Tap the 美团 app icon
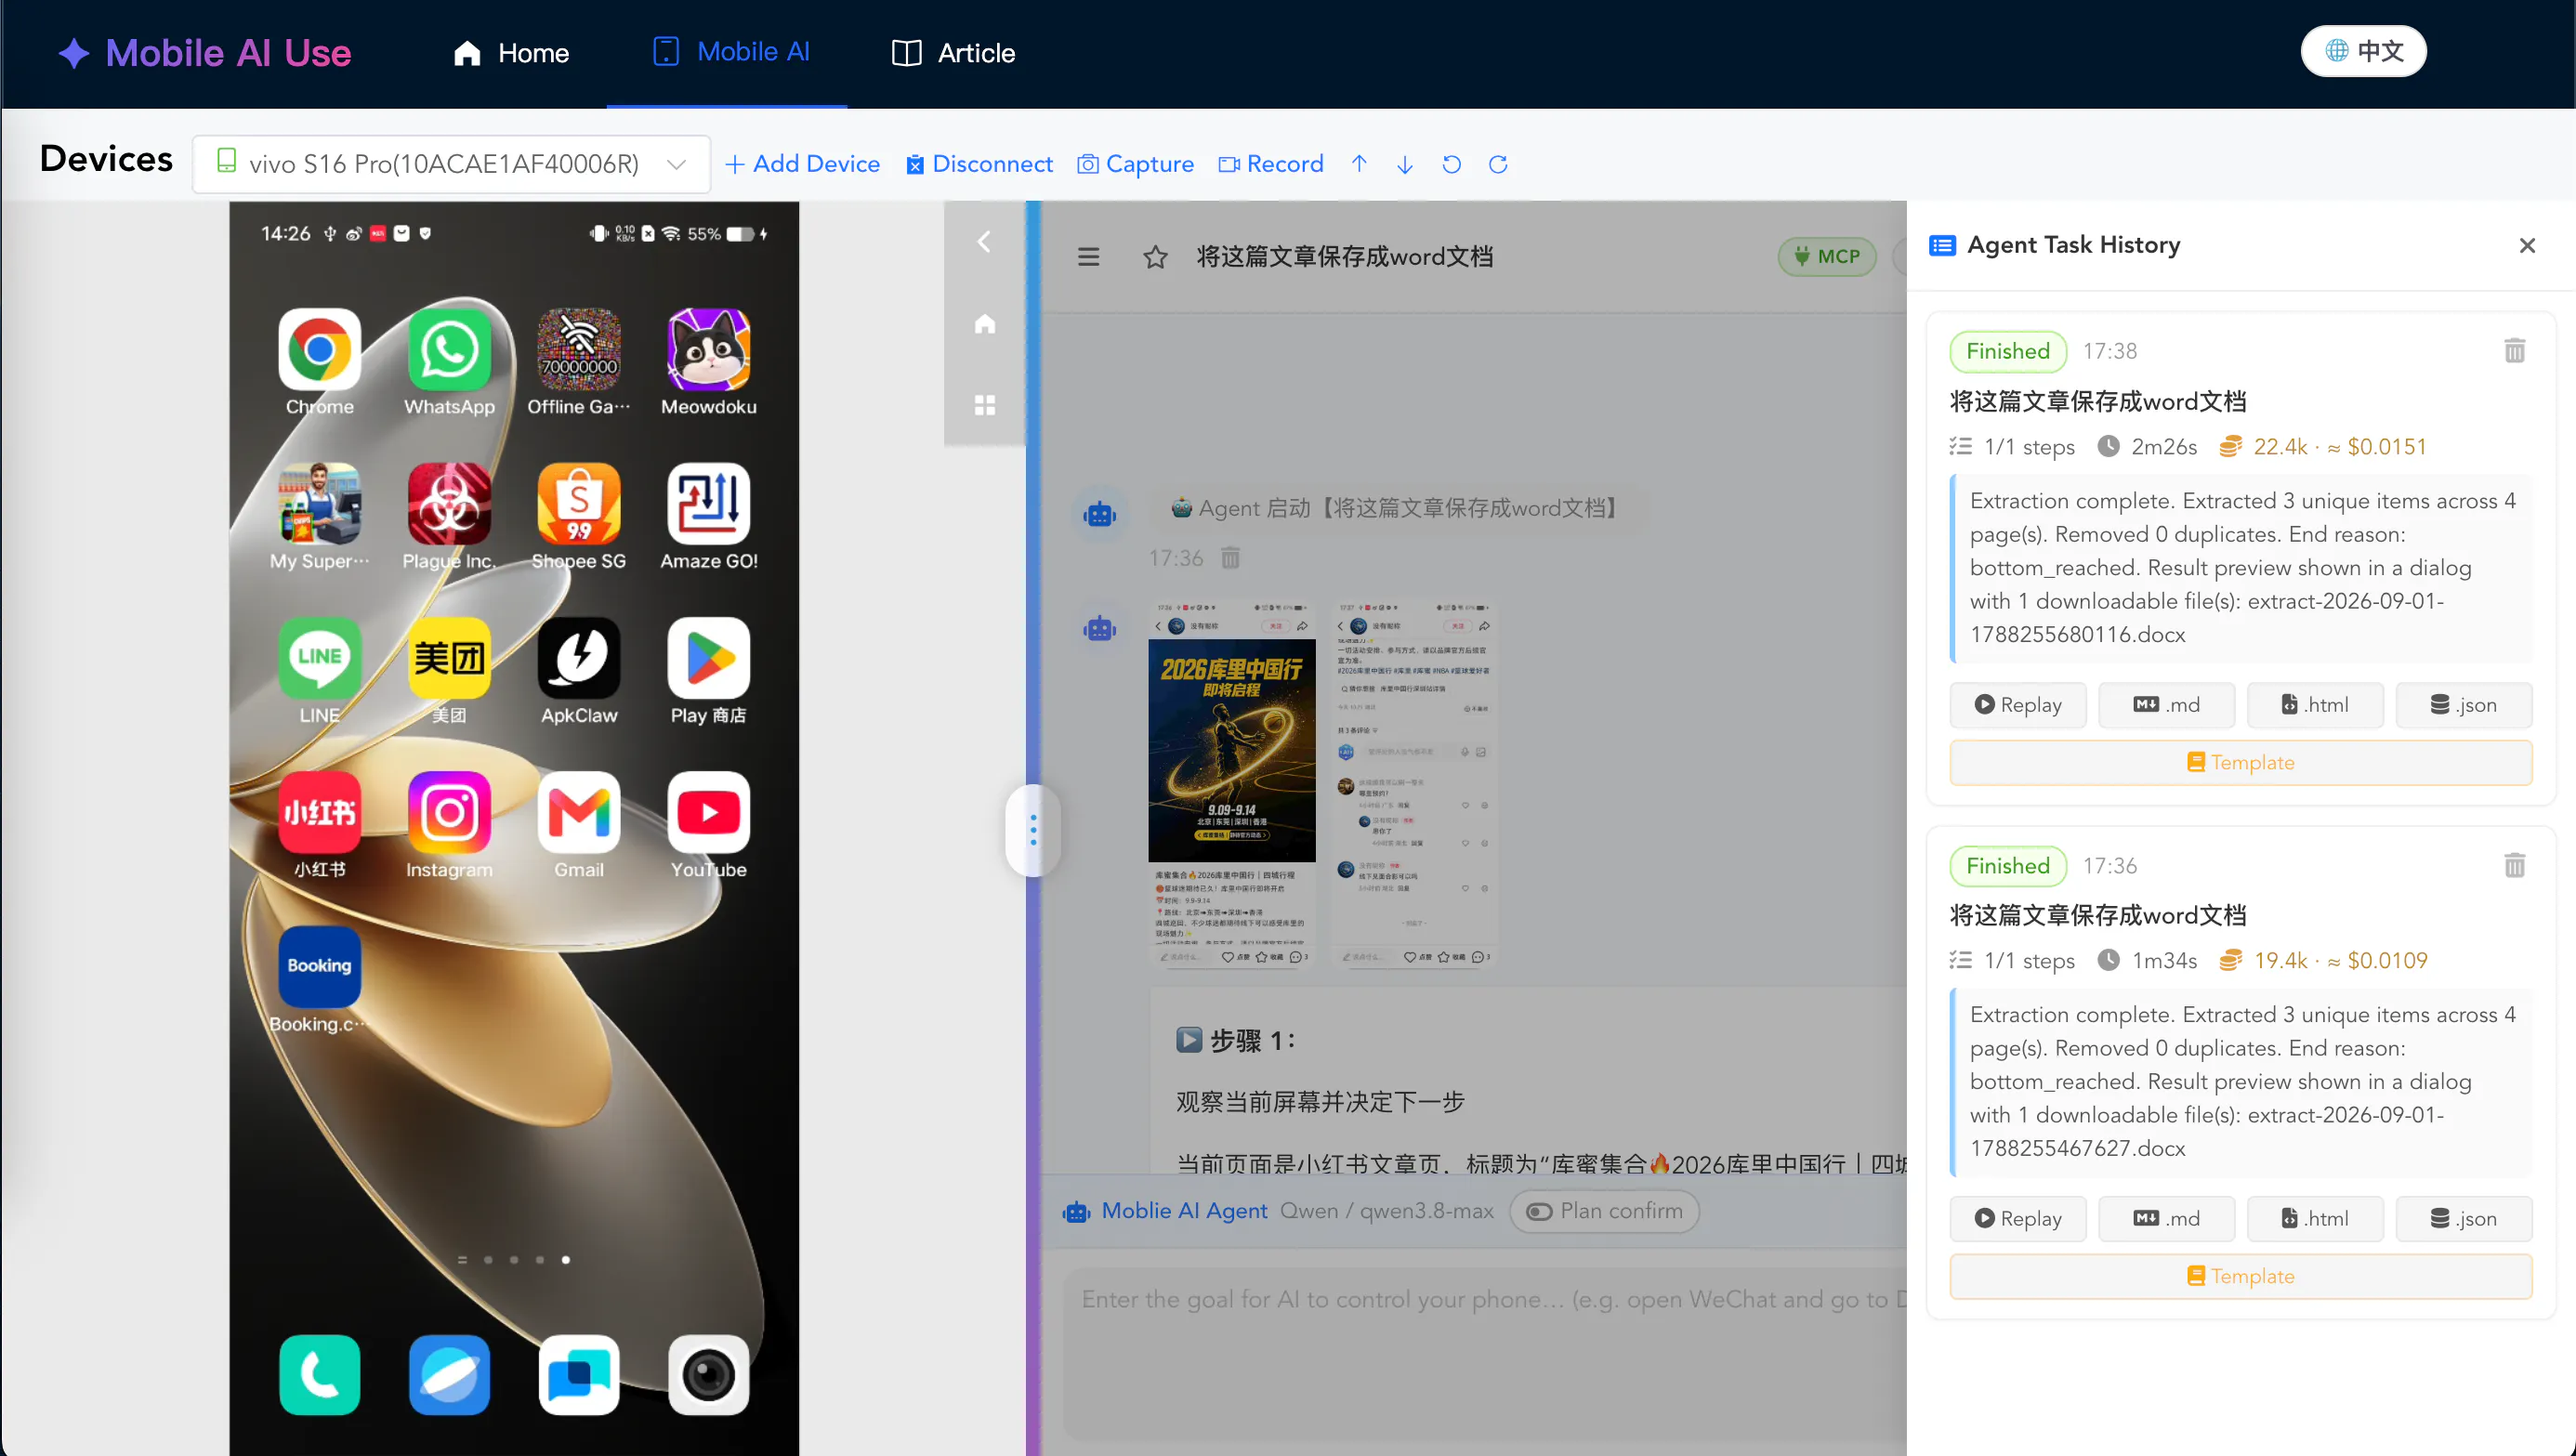This screenshot has width=2576, height=1456. [449, 658]
